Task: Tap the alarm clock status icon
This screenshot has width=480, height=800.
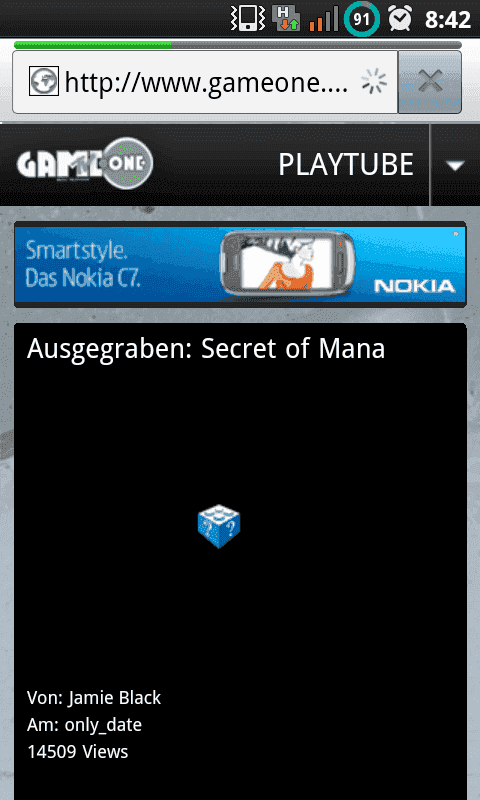Action: point(400,19)
